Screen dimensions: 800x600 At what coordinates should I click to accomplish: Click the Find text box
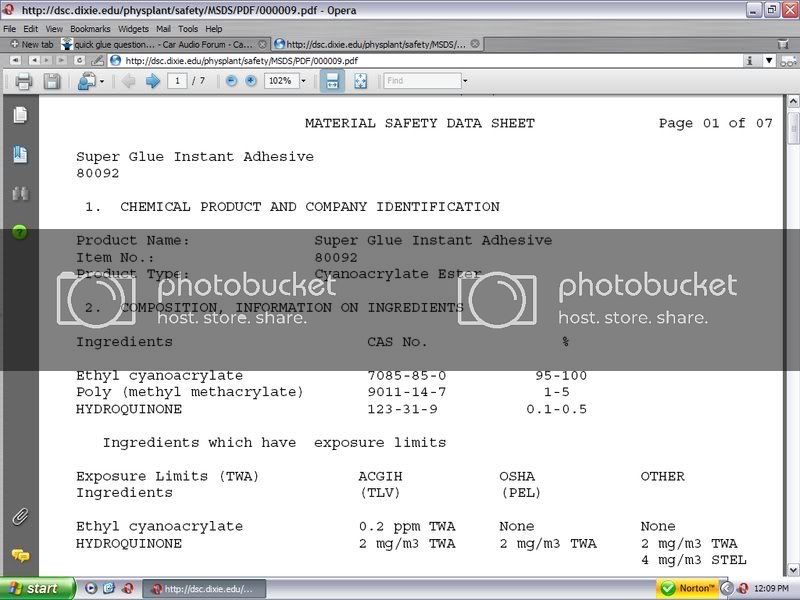[x=422, y=81]
